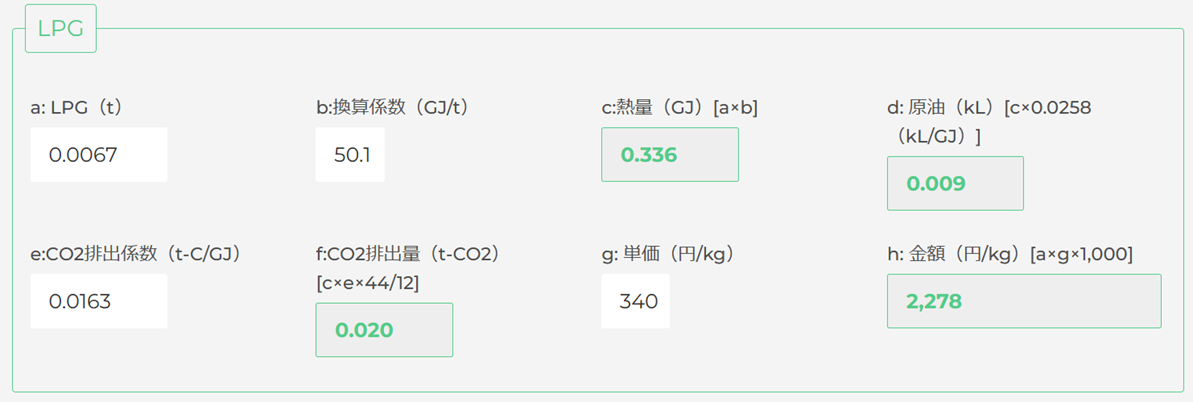Click the 'c:熱量（GJ）' label text

click(654, 108)
